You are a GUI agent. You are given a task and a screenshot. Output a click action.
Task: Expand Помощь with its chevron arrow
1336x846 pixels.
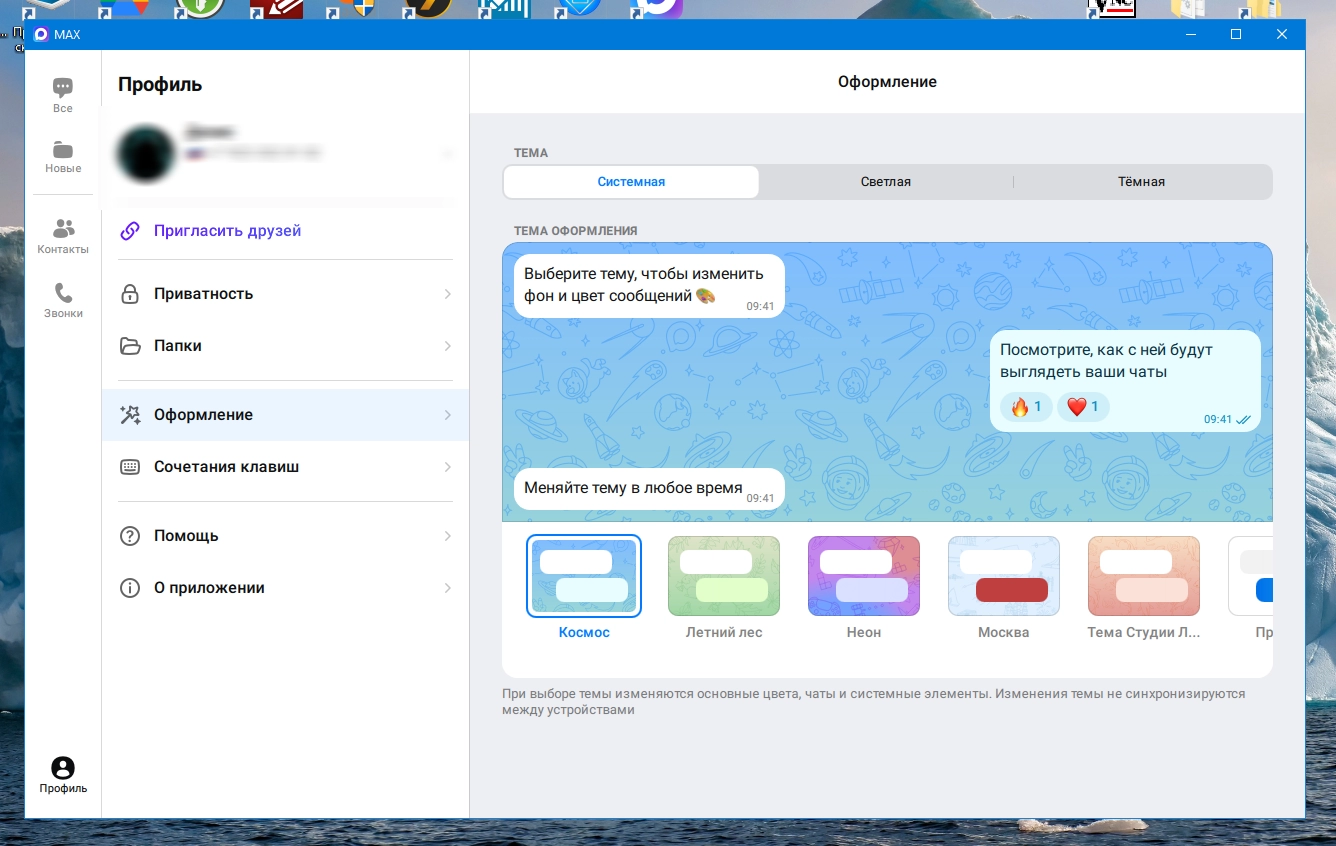(x=448, y=536)
